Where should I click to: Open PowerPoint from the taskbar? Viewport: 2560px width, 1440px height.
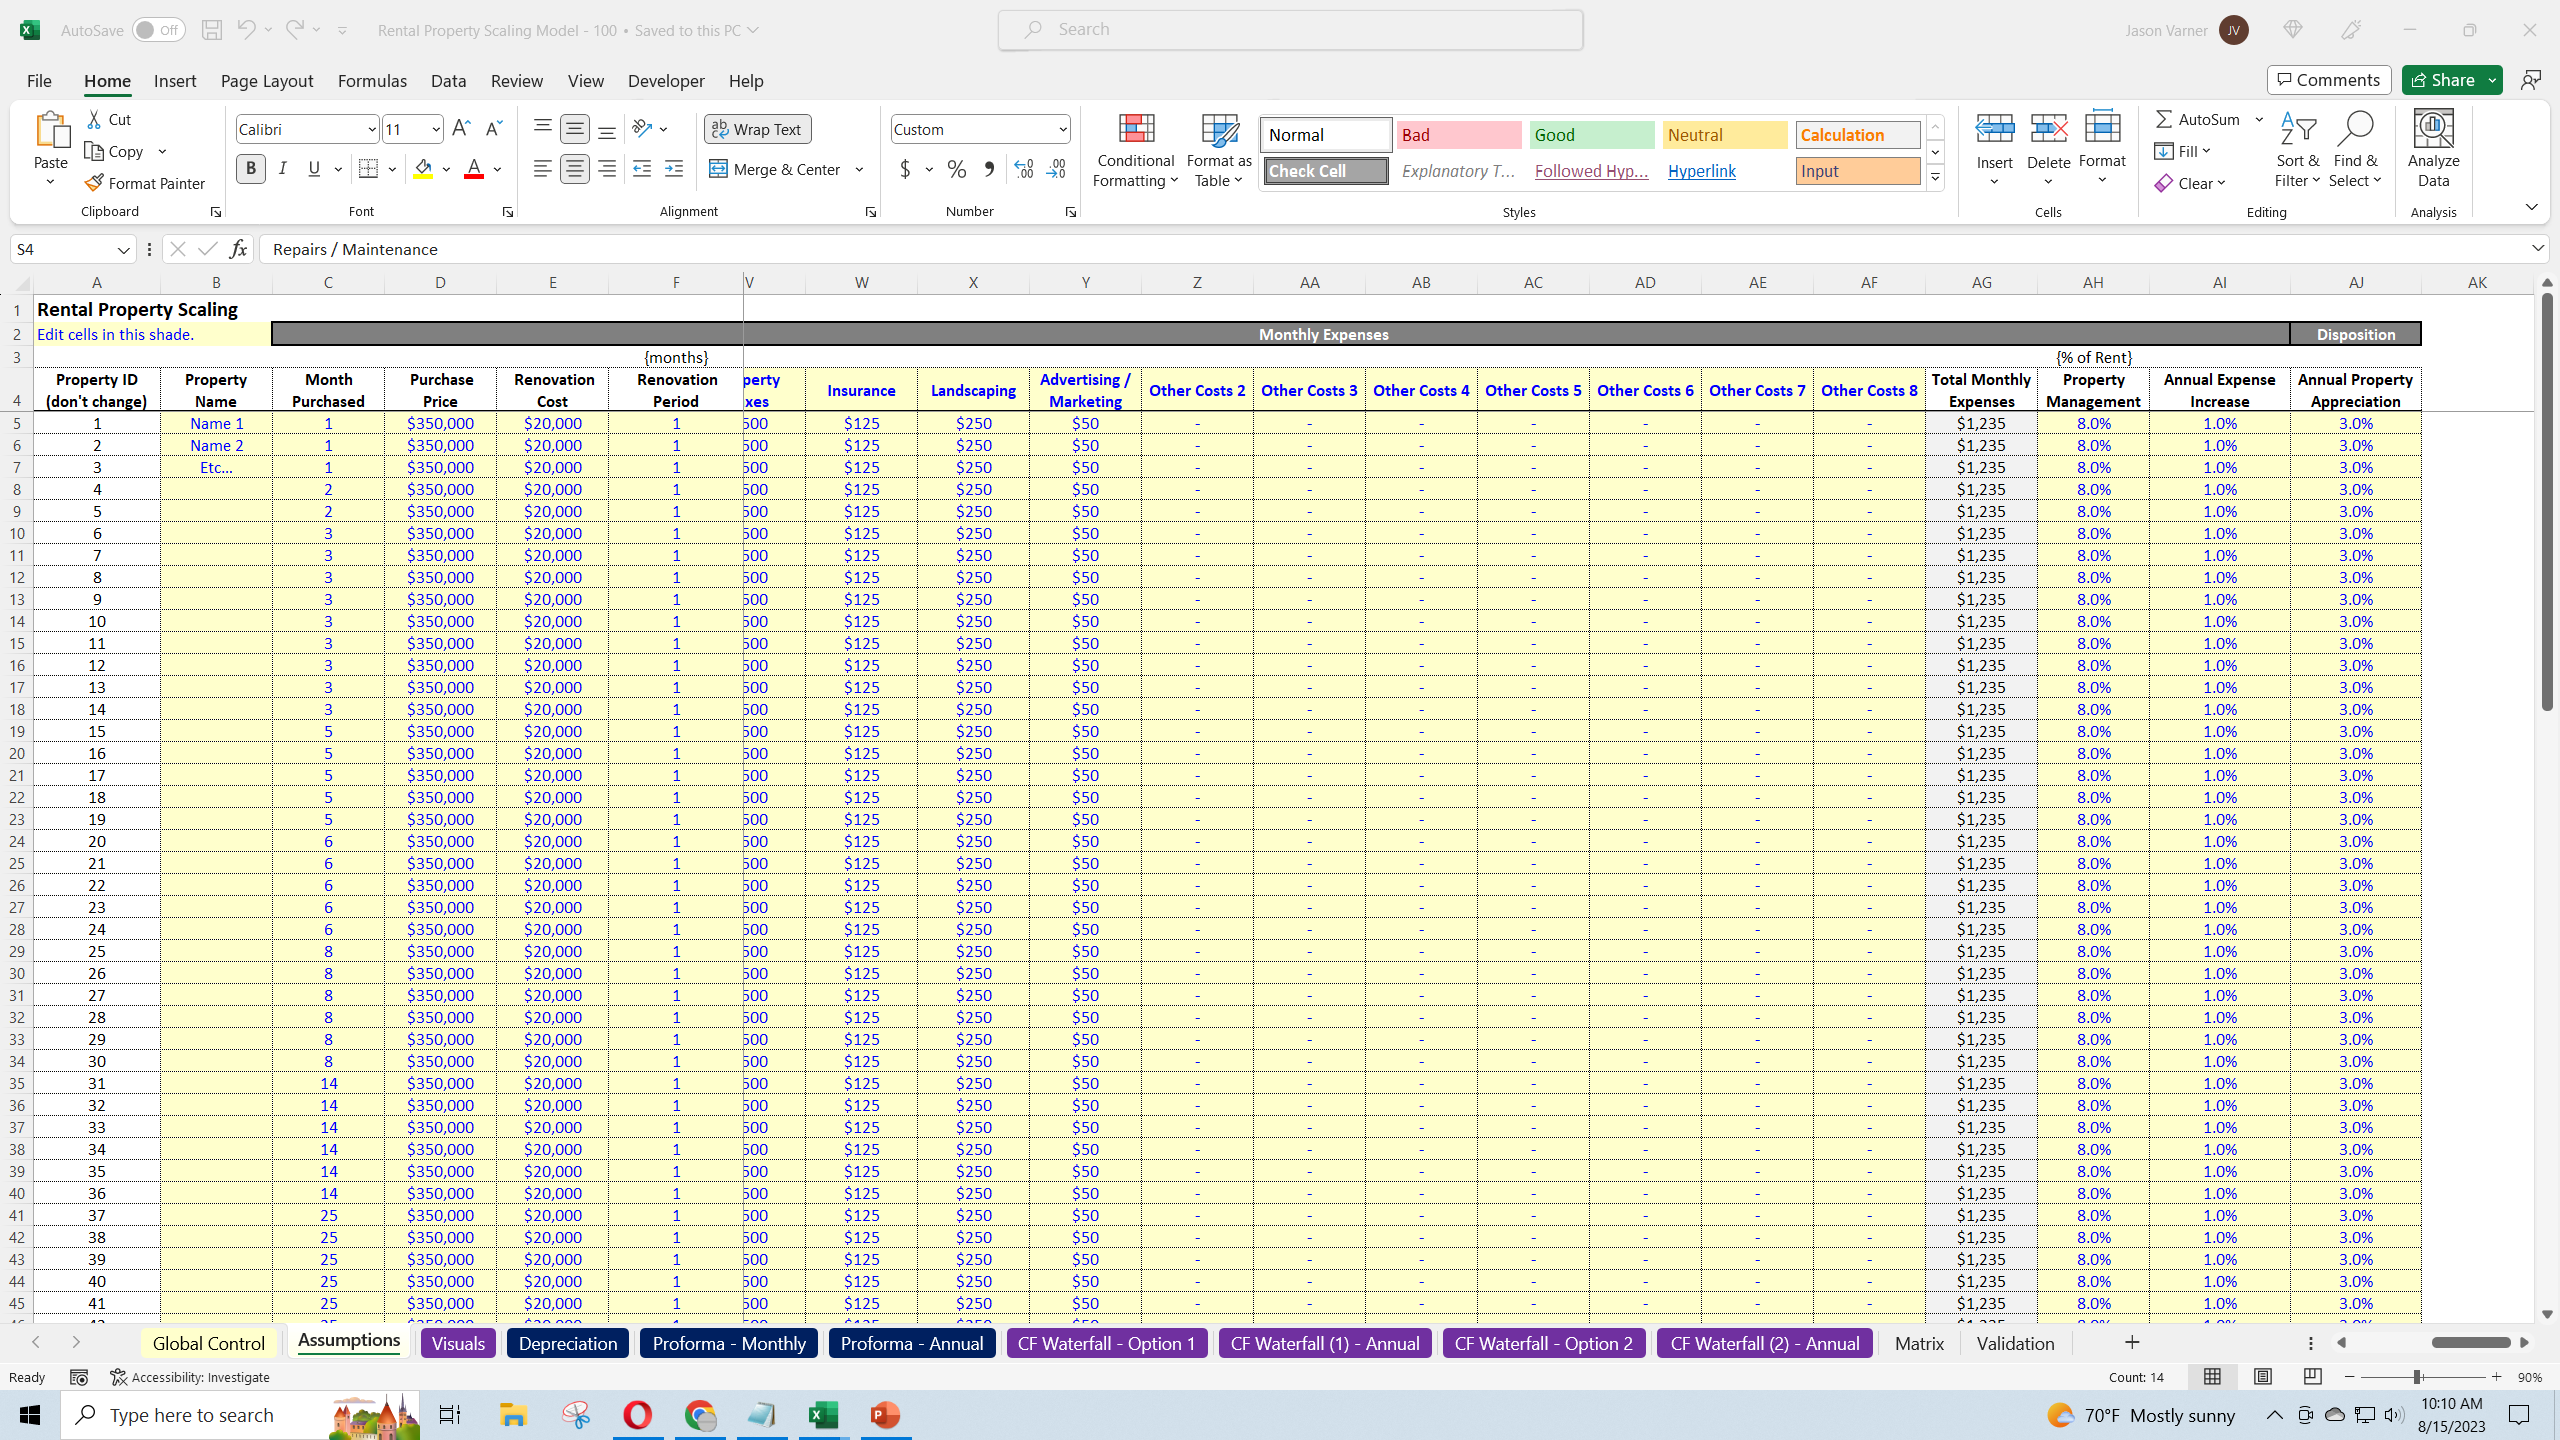pyautogui.click(x=885, y=1415)
